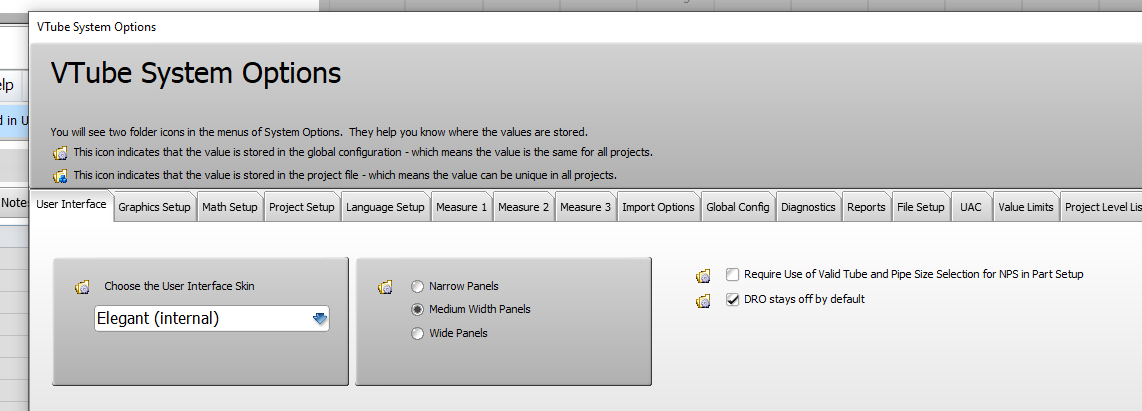Go to Measure 1 tab
Image resolution: width=1142 pixels, height=411 pixels.
pos(462,207)
